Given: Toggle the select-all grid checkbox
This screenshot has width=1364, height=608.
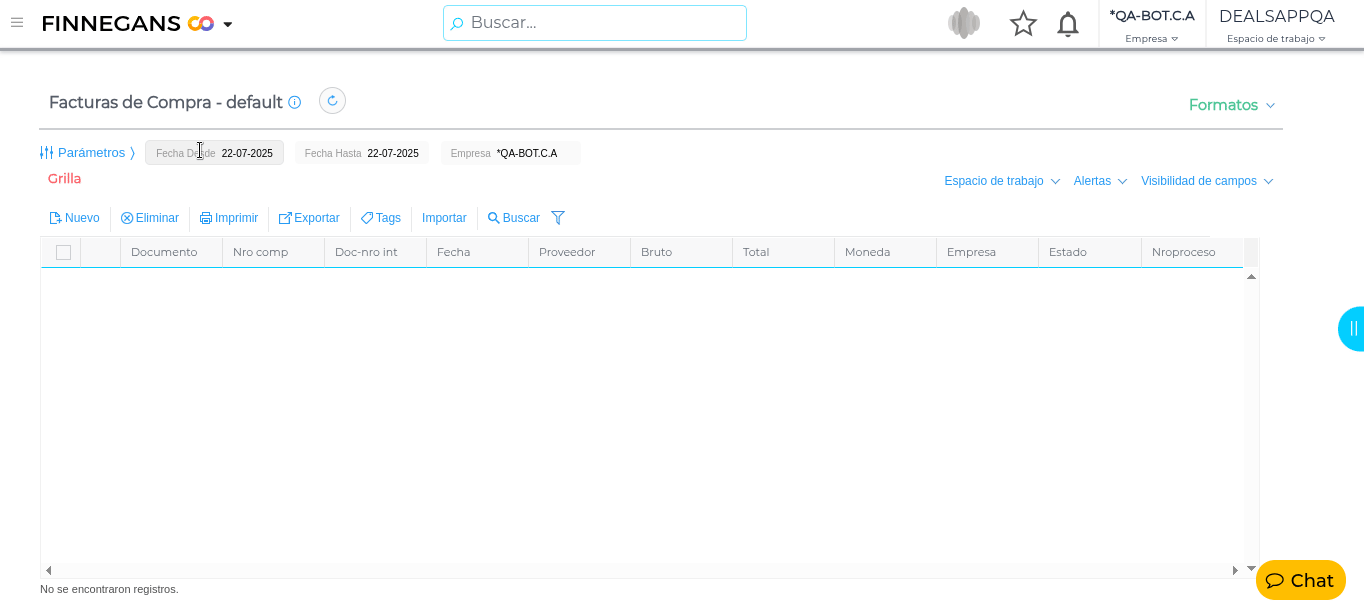Looking at the screenshot, I should (x=63, y=252).
